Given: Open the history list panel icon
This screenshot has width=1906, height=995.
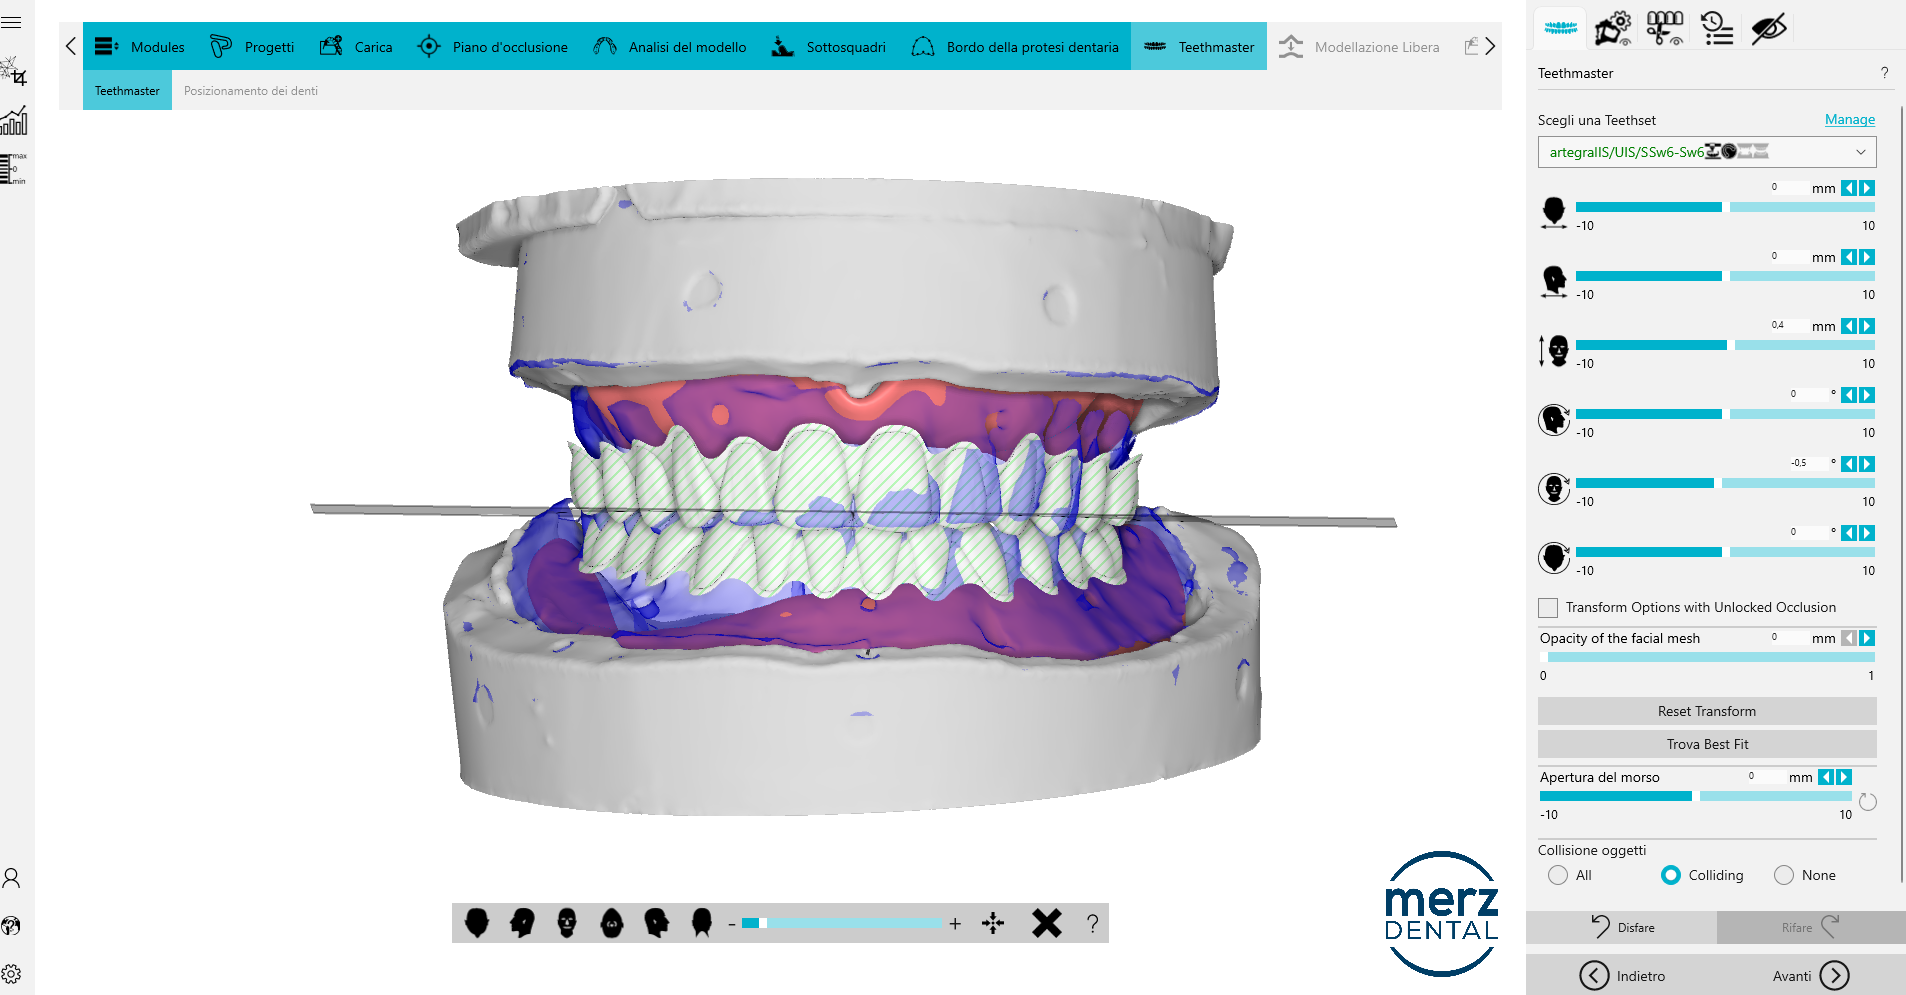Looking at the screenshot, I should [1716, 28].
